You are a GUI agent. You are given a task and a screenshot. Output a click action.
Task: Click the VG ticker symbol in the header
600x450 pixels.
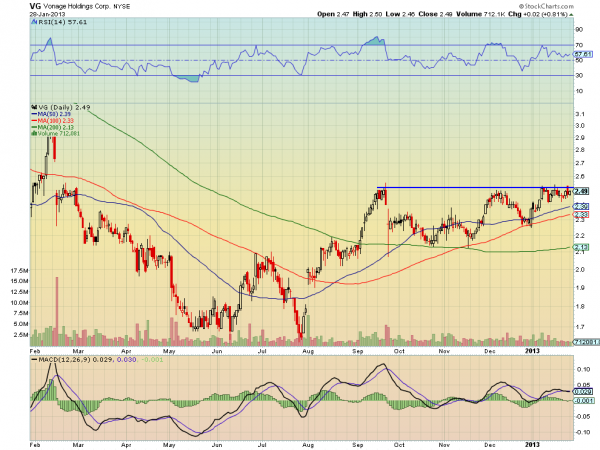tap(35, 6)
